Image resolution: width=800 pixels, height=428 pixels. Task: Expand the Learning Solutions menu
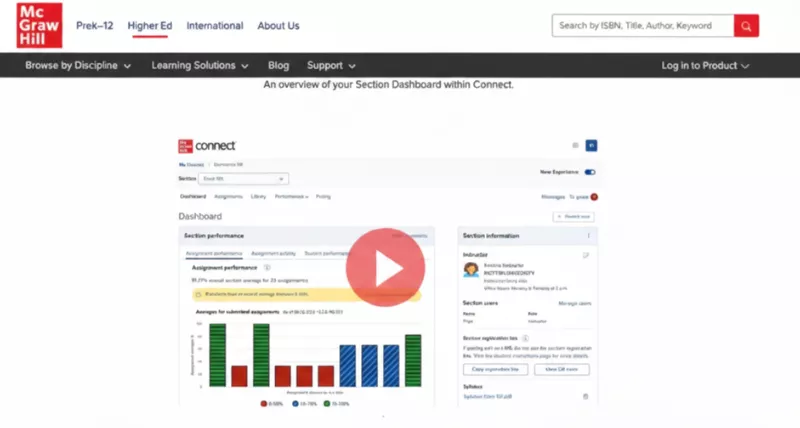[200, 65]
